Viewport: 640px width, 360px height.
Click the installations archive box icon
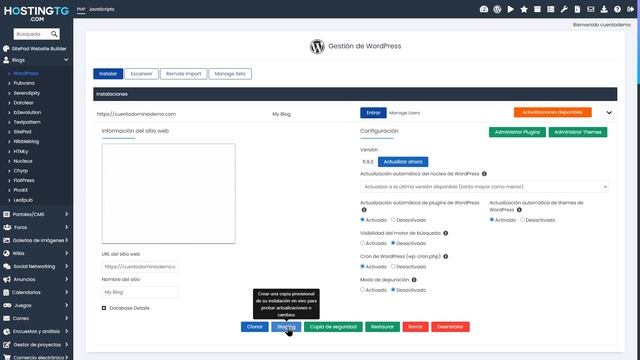click(537, 9)
